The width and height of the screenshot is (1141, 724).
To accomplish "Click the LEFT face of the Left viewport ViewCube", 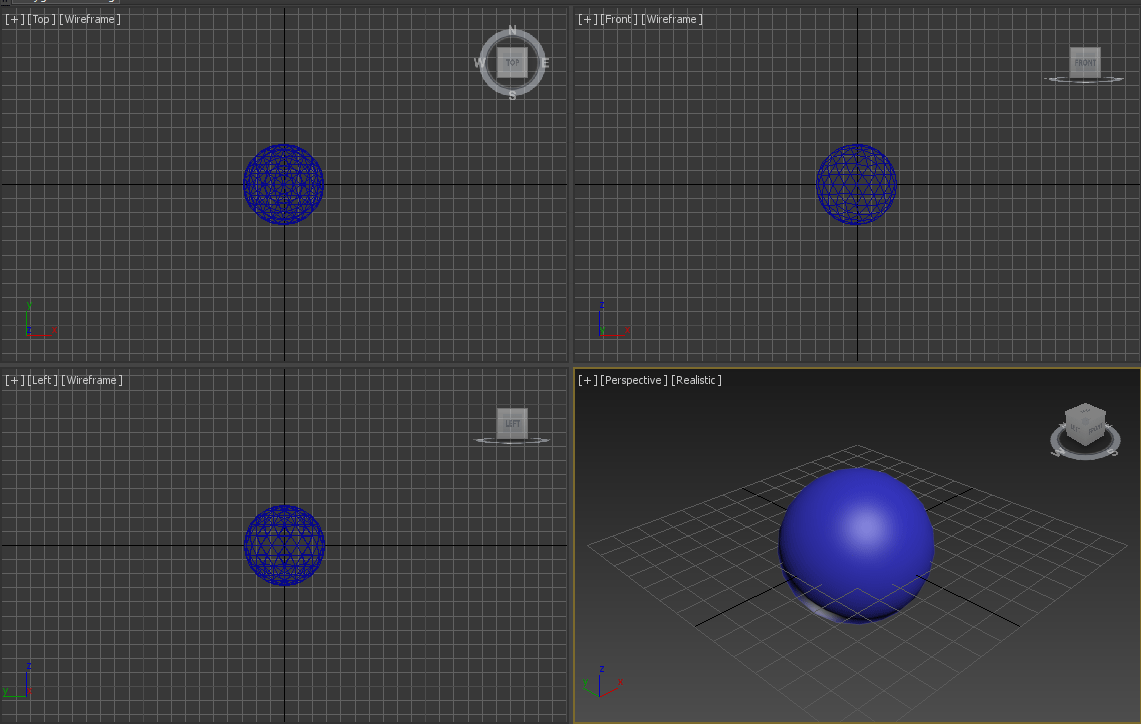I will point(512,423).
